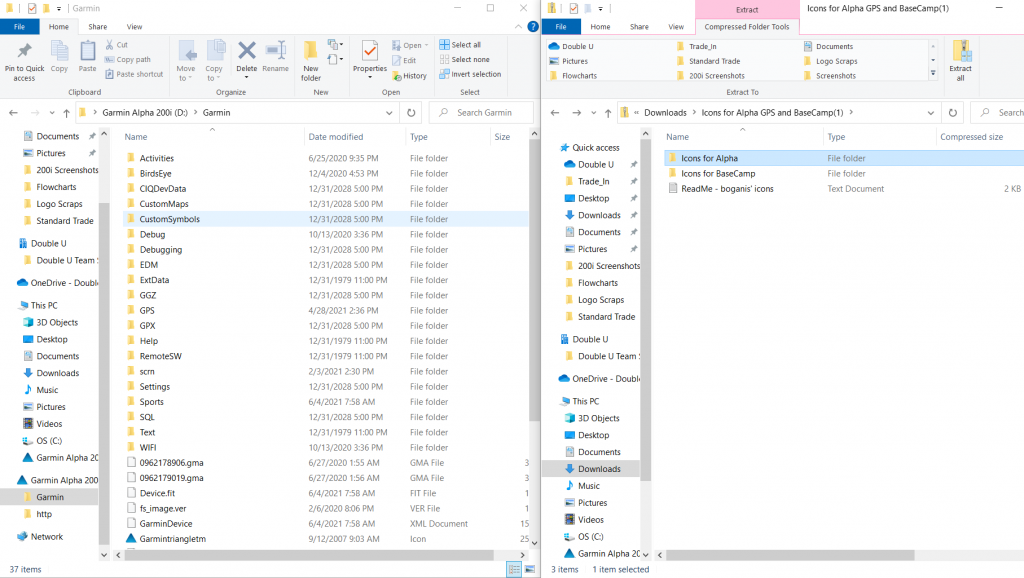Image resolution: width=1024 pixels, height=578 pixels.
Task: Click the Extract all button
Action: pyautogui.click(x=961, y=60)
